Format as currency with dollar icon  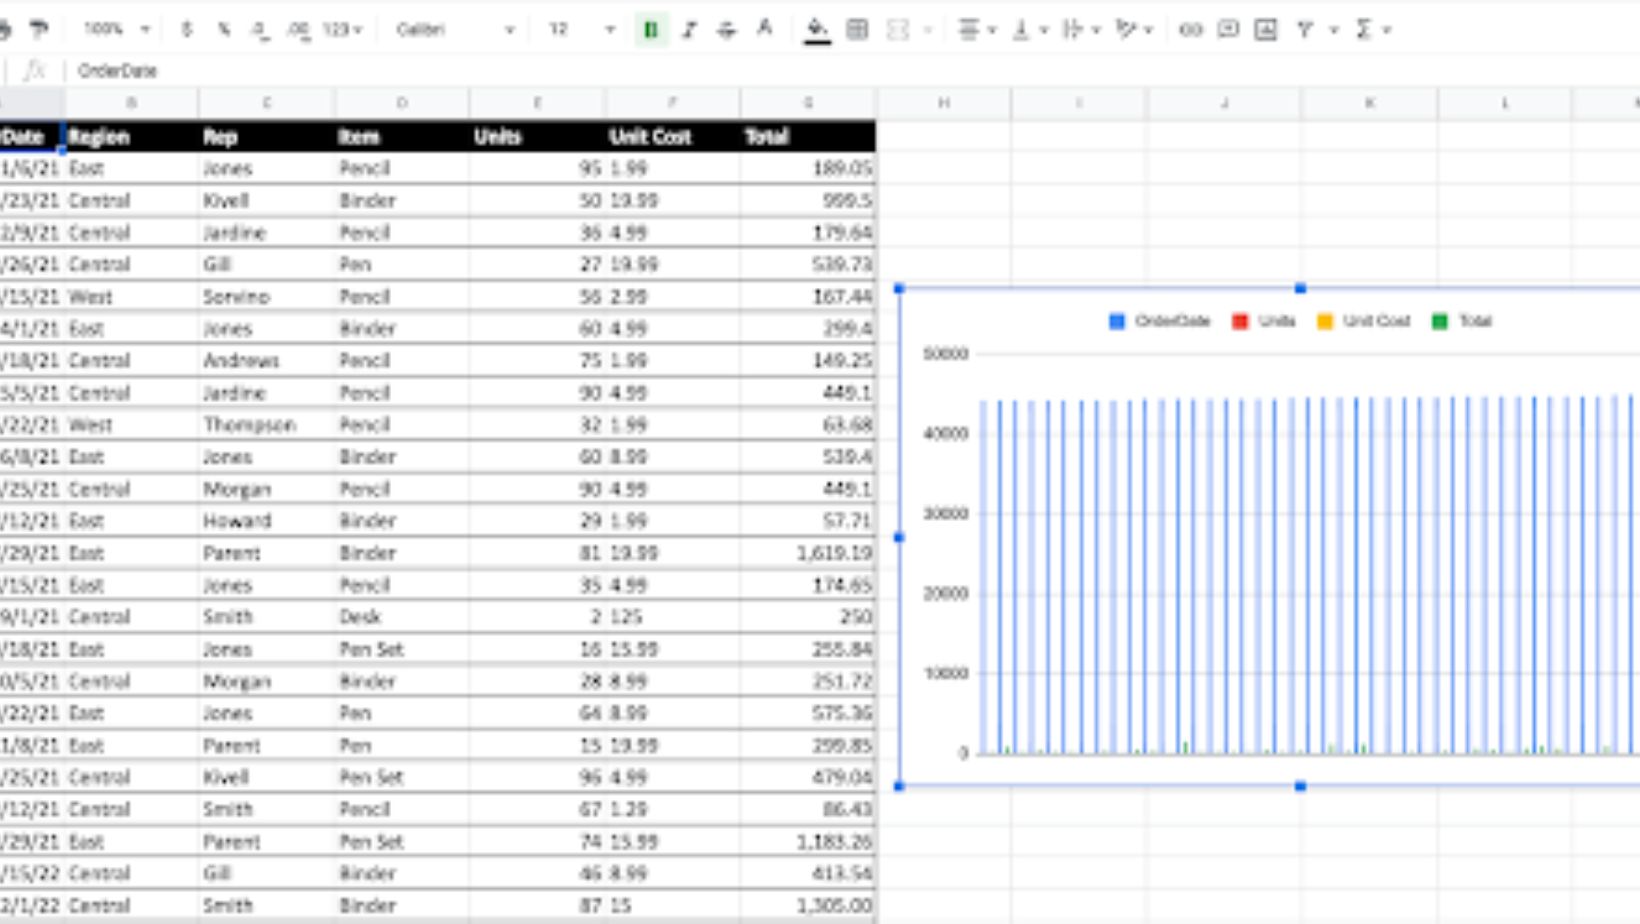(x=186, y=30)
